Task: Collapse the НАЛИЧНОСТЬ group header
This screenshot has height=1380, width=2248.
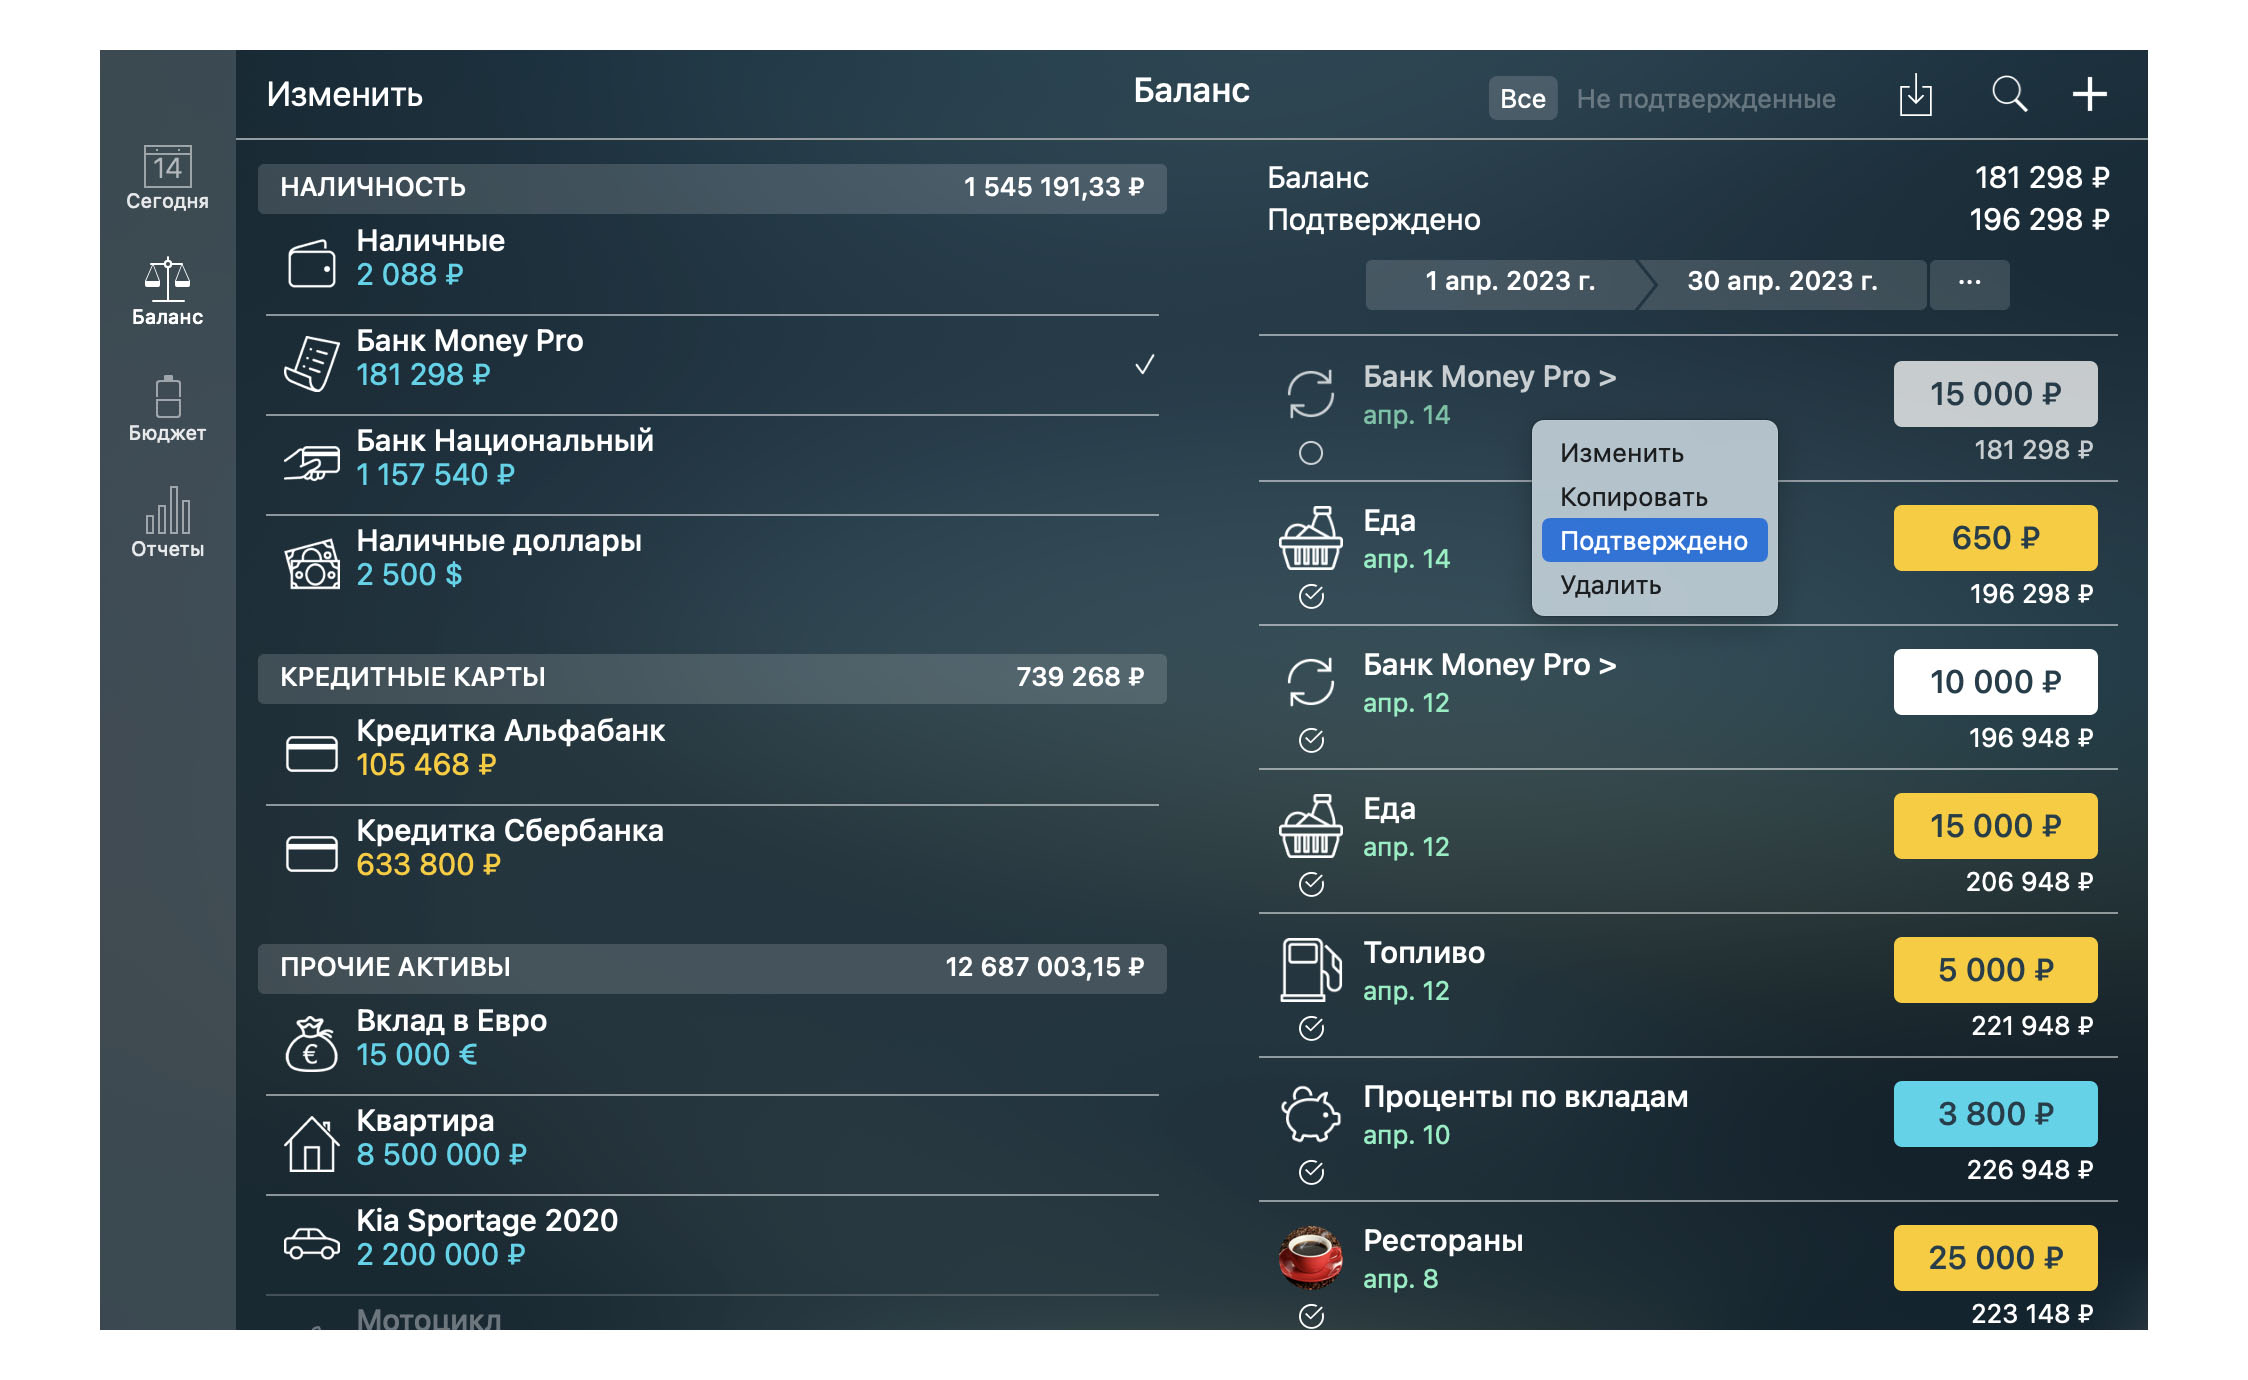Action: click(x=712, y=188)
